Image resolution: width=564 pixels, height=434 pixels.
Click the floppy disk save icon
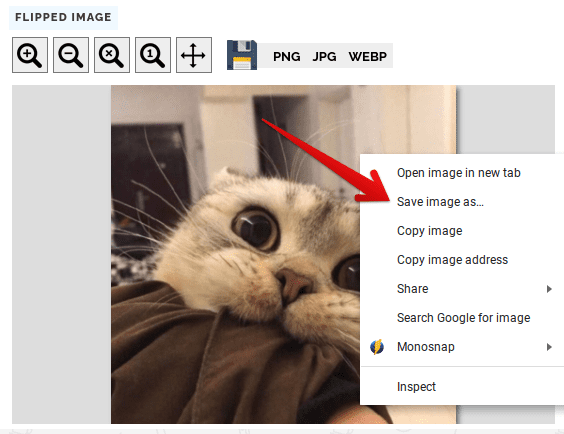click(242, 55)
